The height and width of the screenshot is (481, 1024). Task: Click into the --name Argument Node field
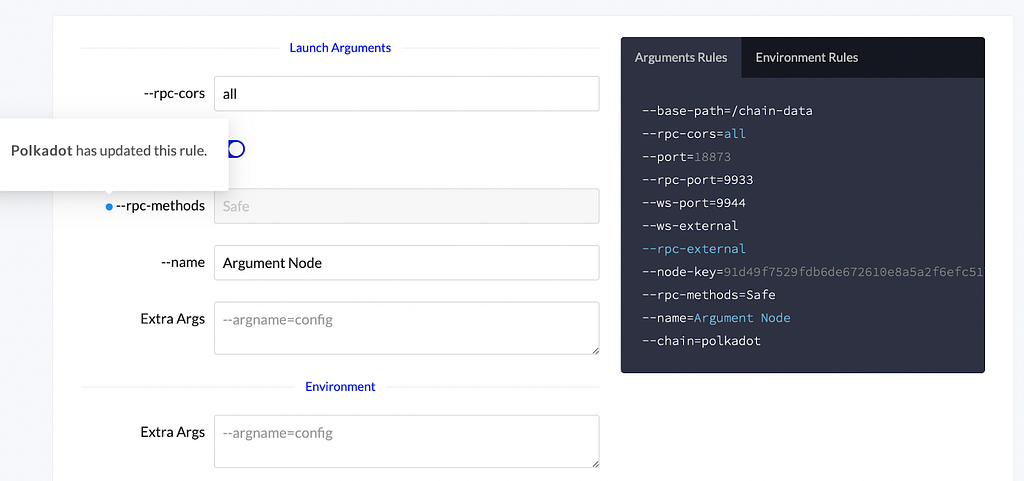click(x=406, y=263)
